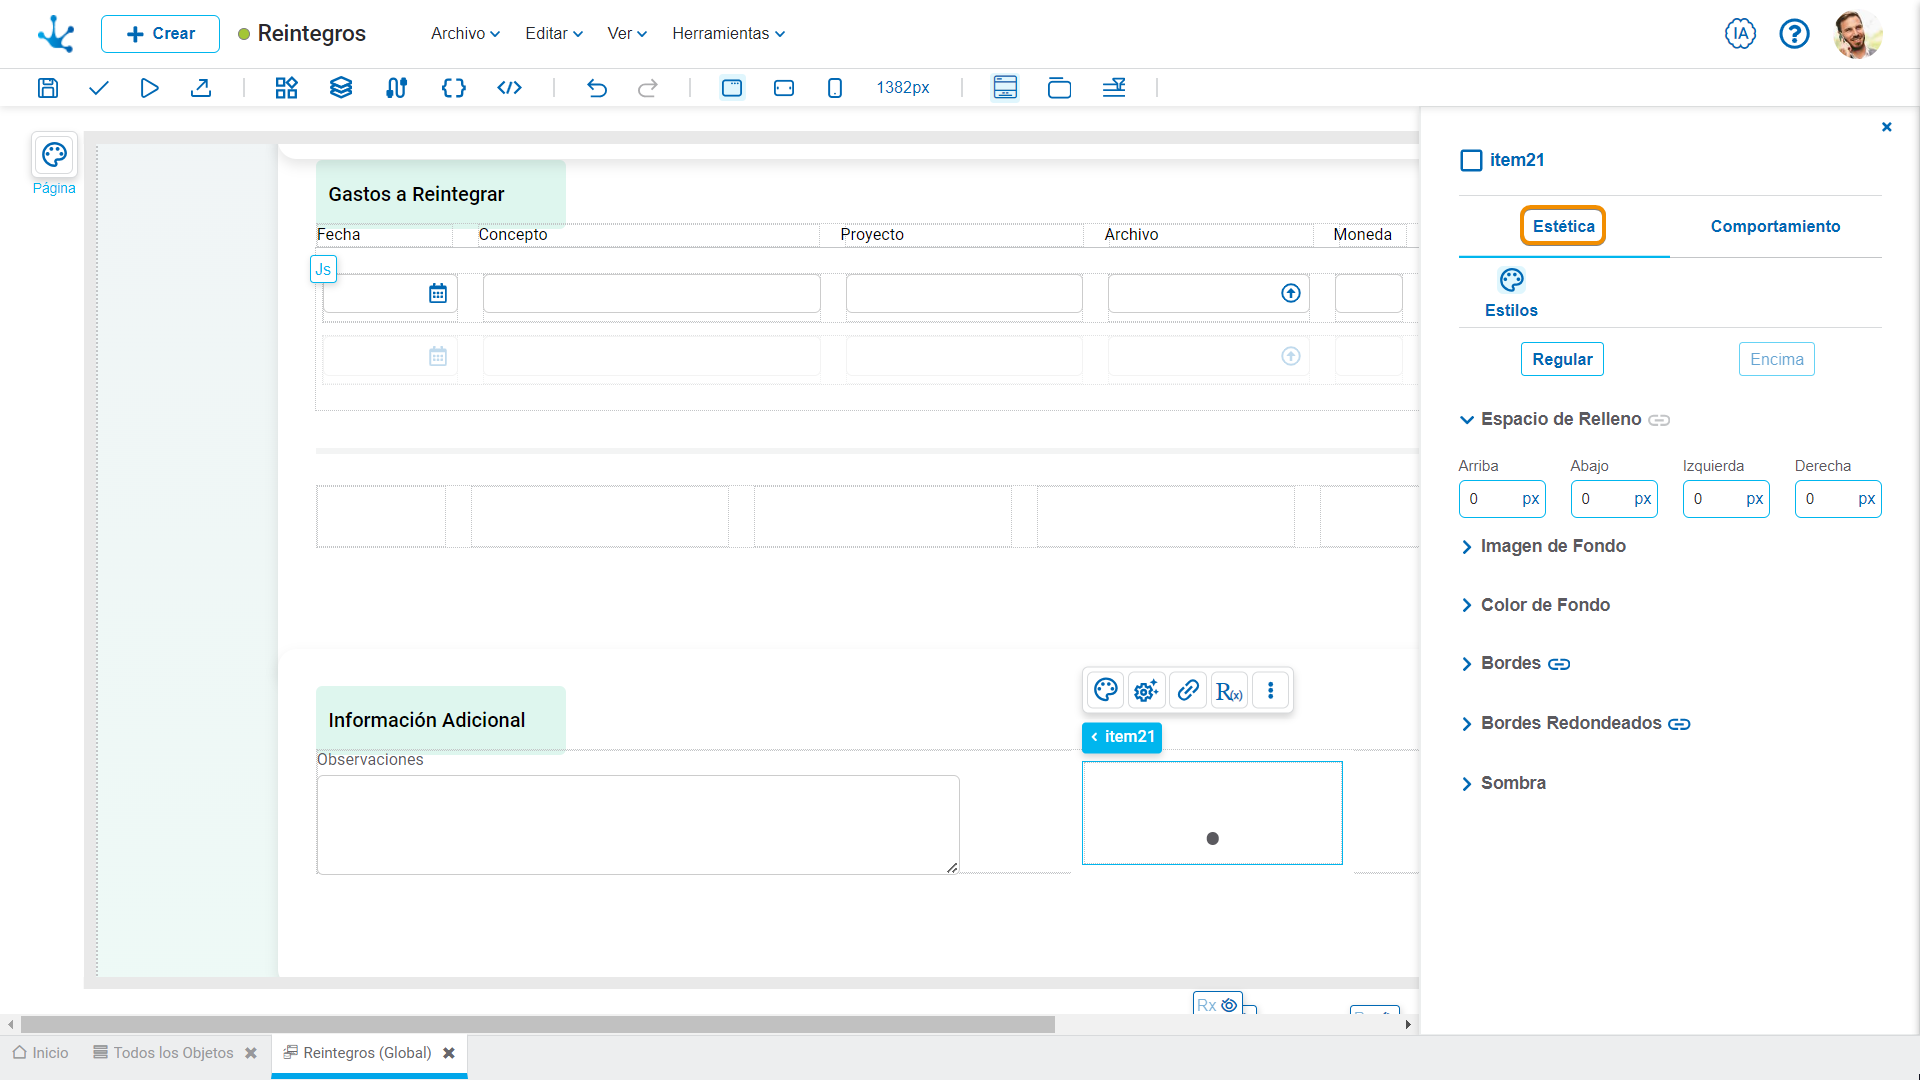The image size is (1920, 1080).
Task: Click the Arriba padding input
Action: point(1502,499)
